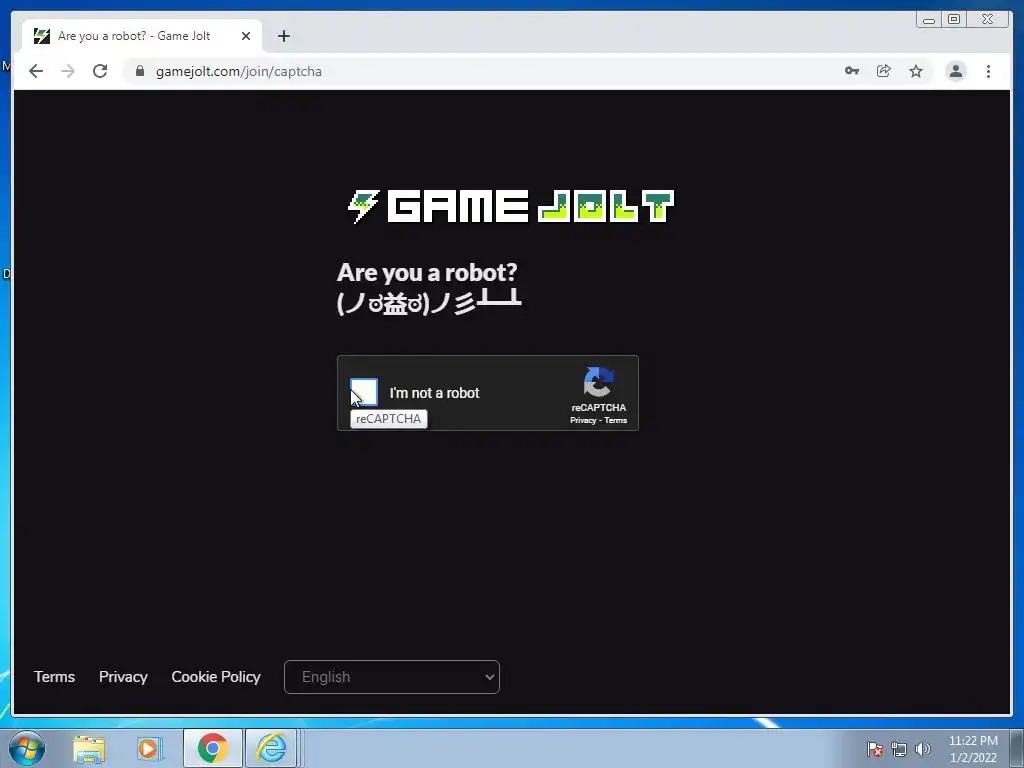Open the Chrome three-dot menu
The height and width of the screenshot is (768, 1024).
click(x=988, y=71)
